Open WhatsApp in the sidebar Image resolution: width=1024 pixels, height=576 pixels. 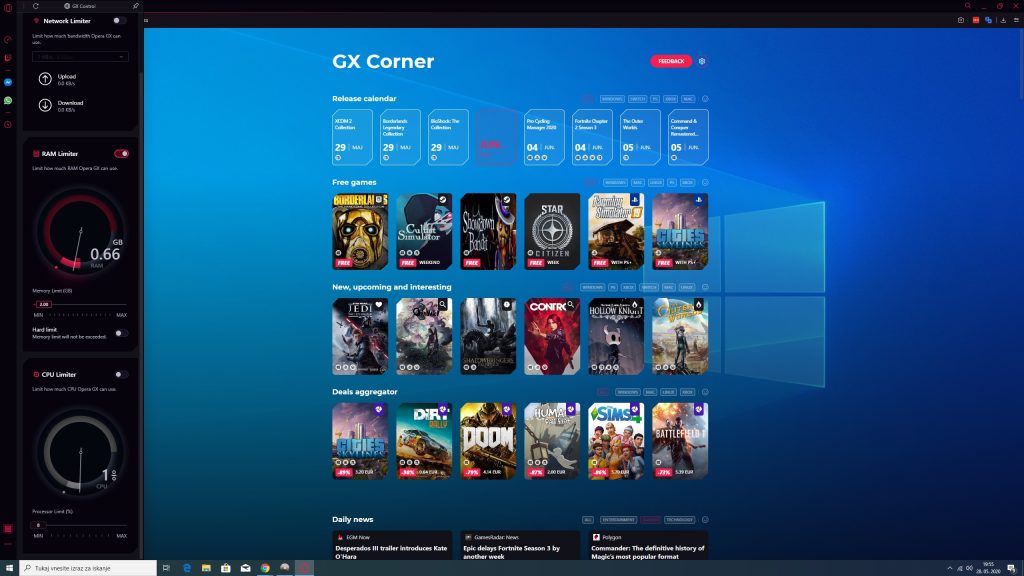8,101
